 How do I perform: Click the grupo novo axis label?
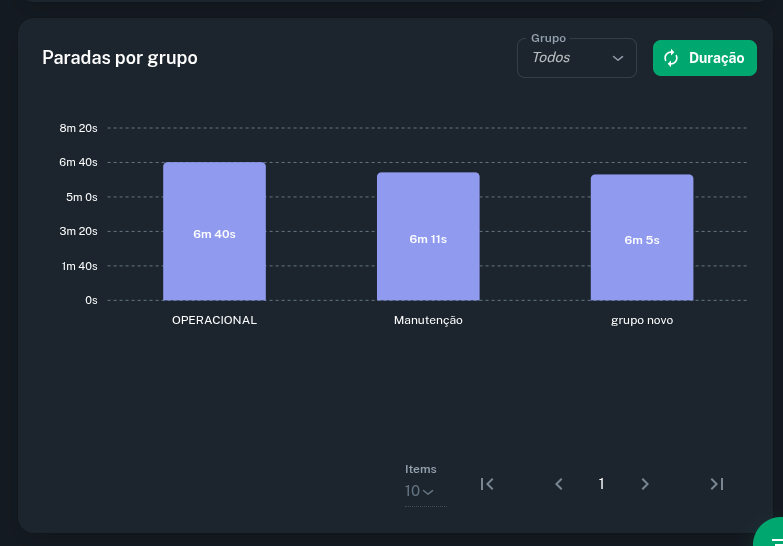tap(641, 320)
